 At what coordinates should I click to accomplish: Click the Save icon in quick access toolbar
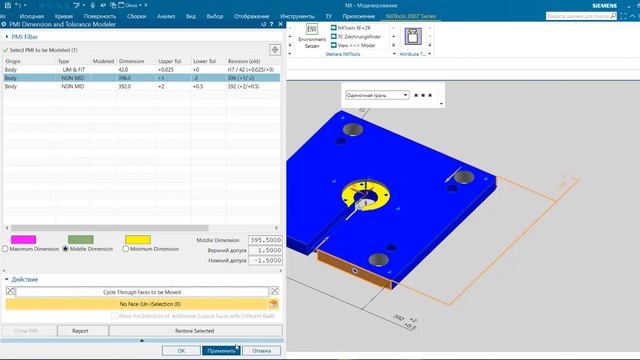[x=8, y=5]
